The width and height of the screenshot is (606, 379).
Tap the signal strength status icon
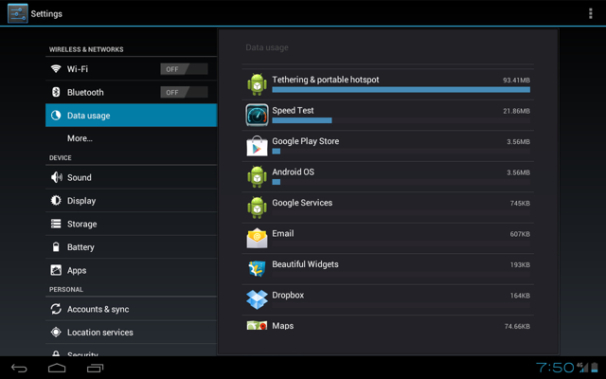(582, 367)
